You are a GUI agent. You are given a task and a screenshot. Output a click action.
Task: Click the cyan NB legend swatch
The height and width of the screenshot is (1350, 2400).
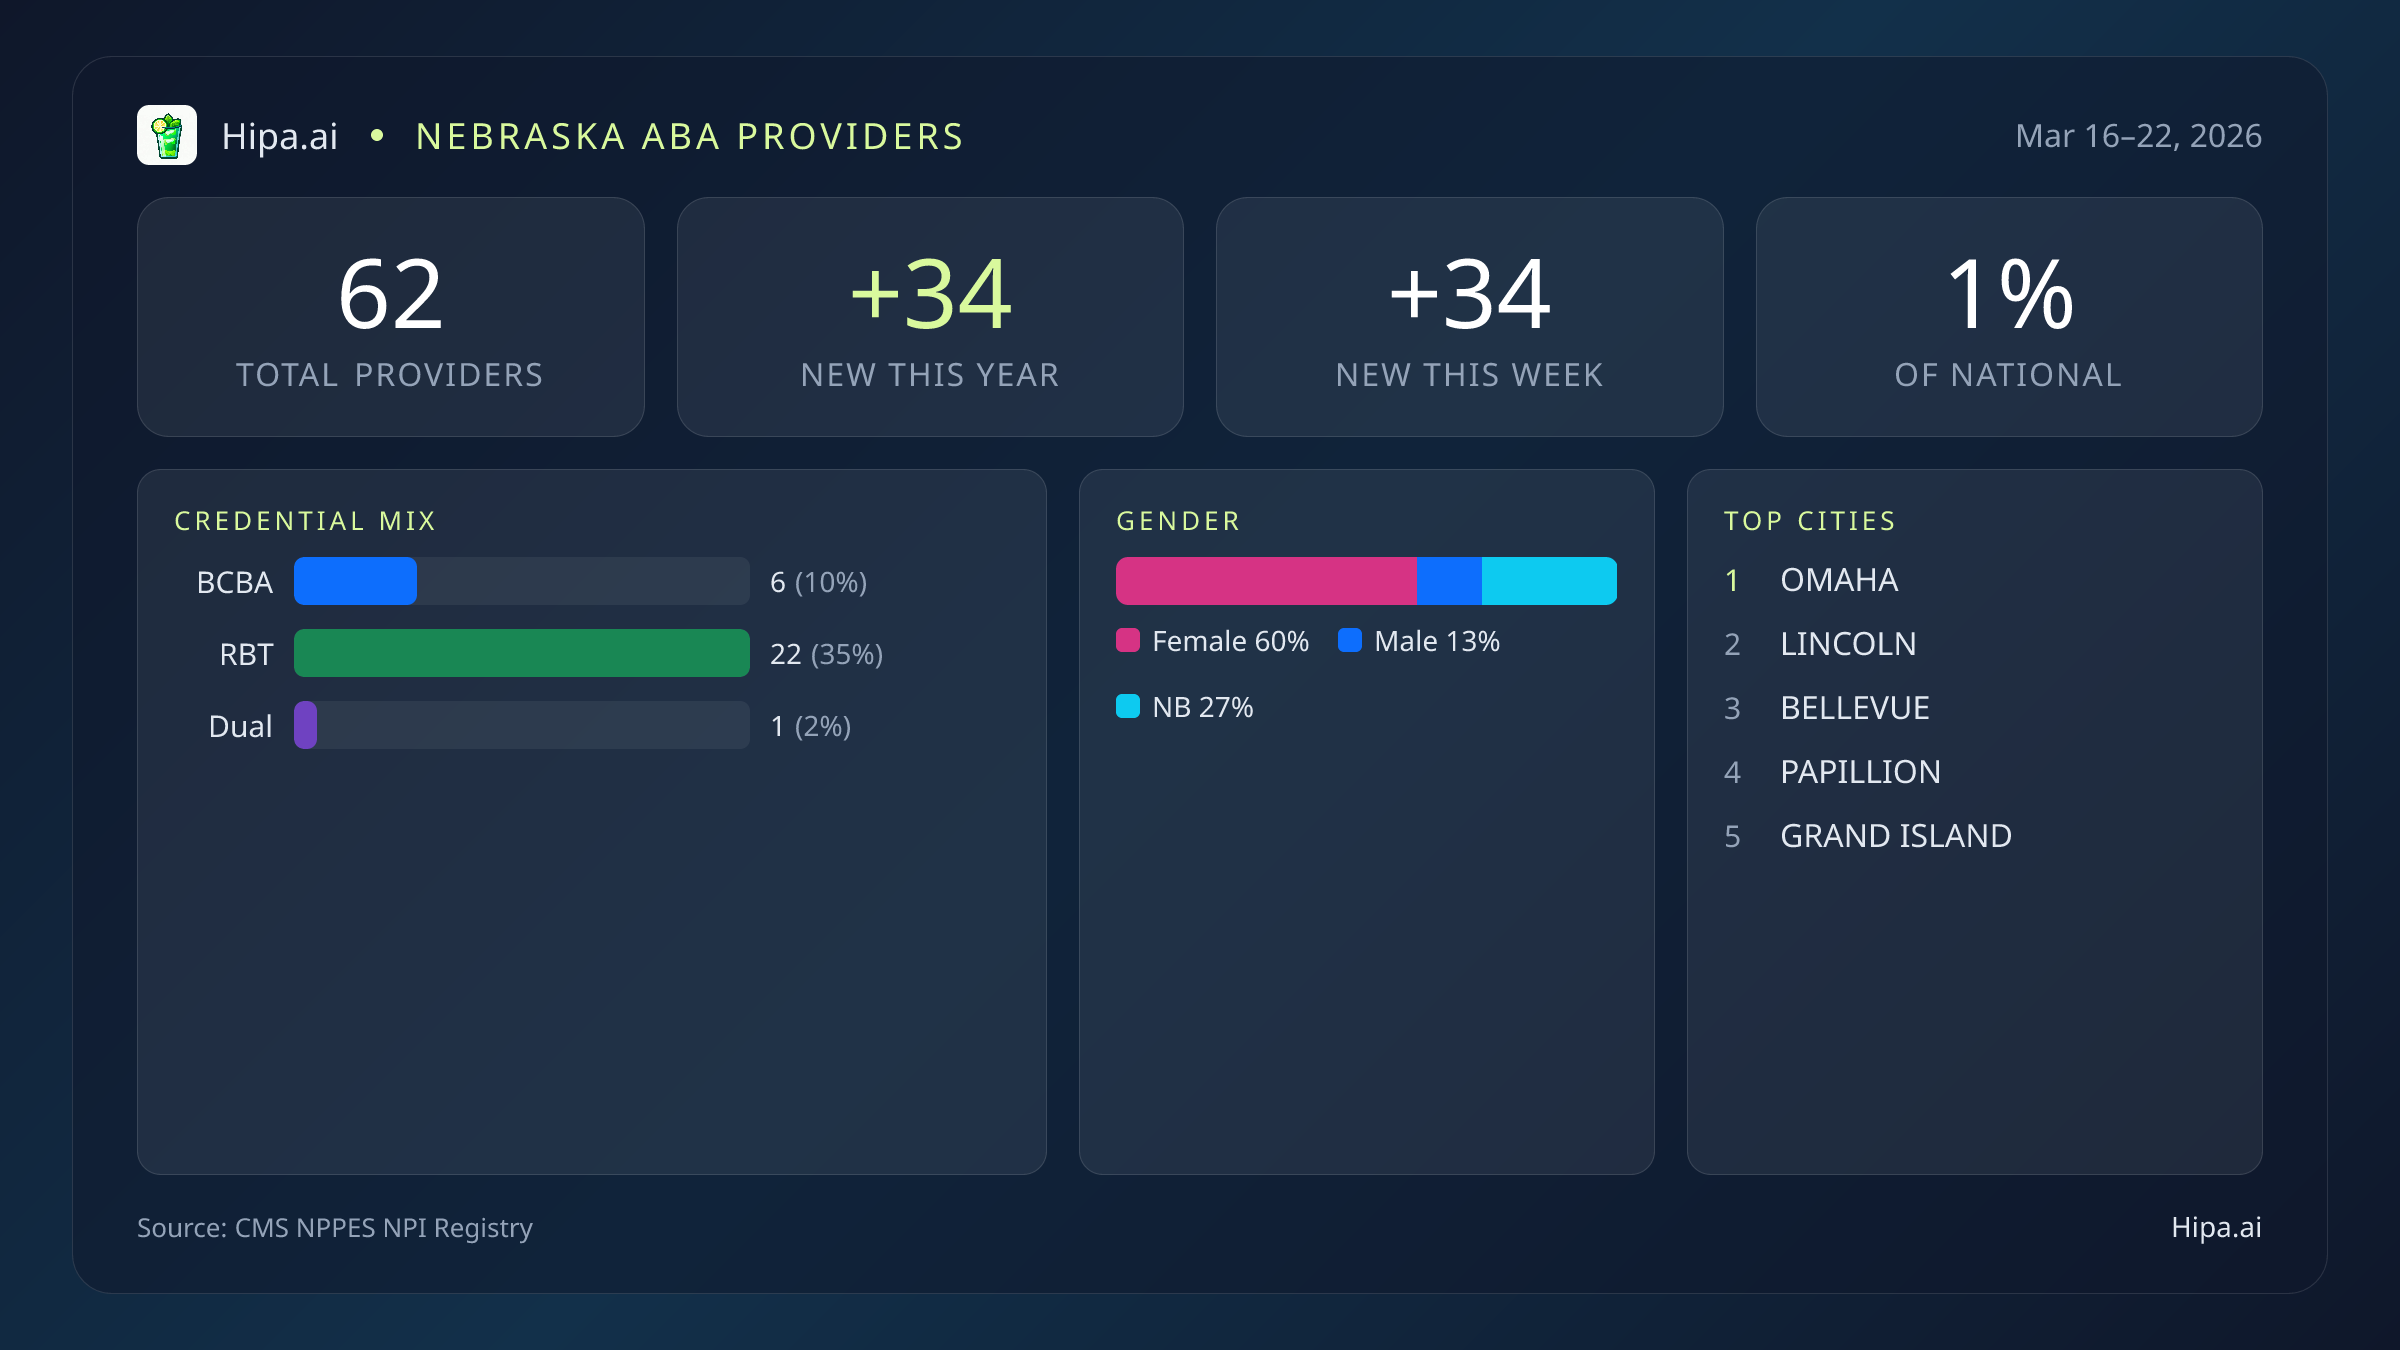pos(1128,707)
